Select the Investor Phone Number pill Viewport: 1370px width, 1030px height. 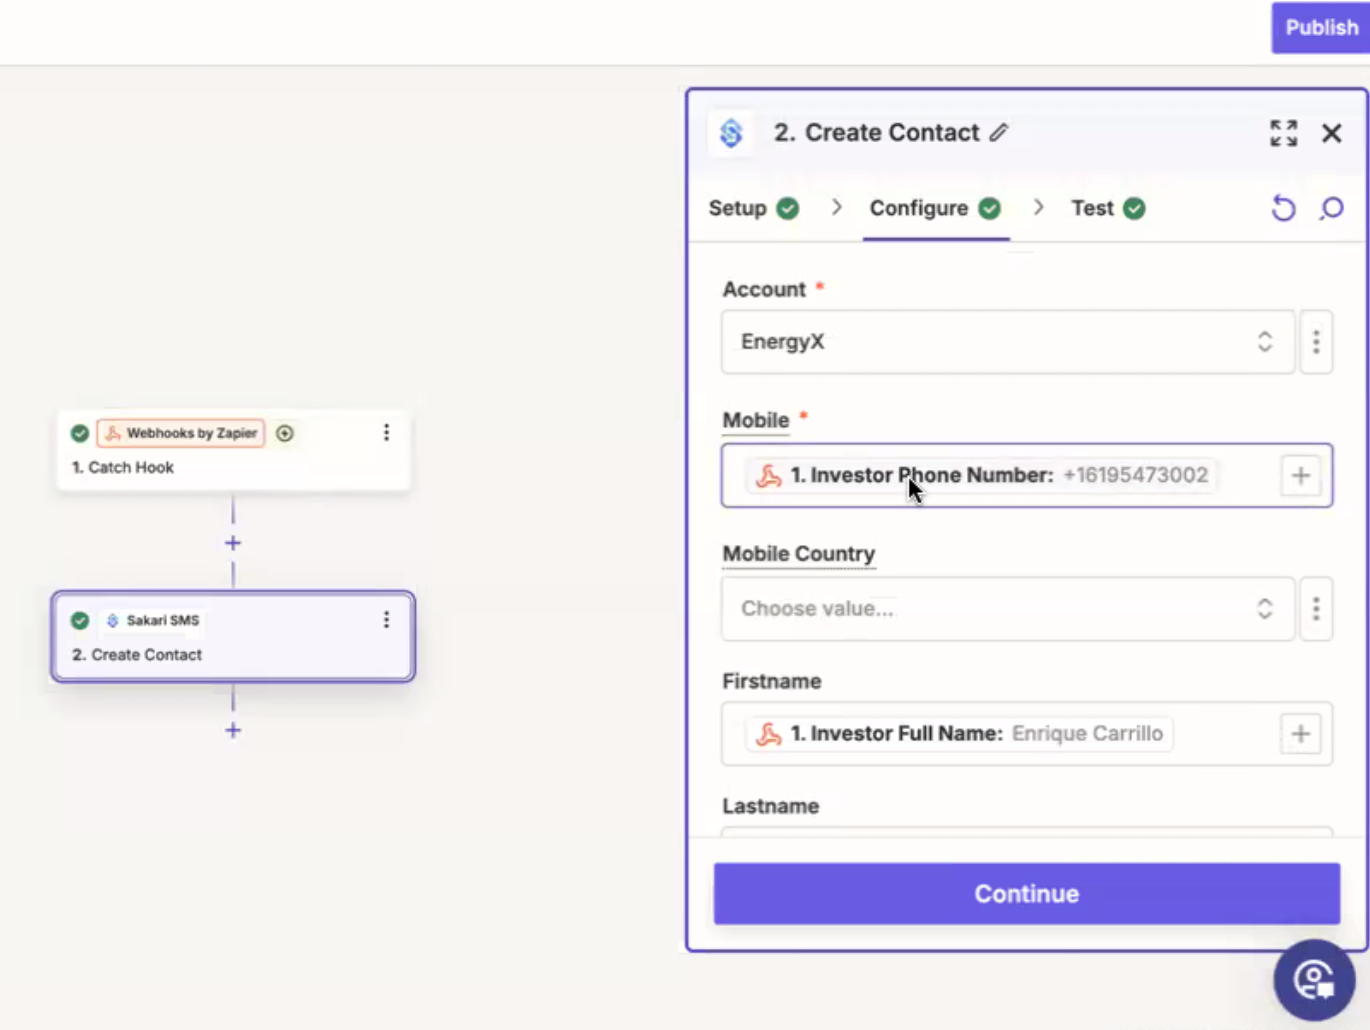point(981,475)
